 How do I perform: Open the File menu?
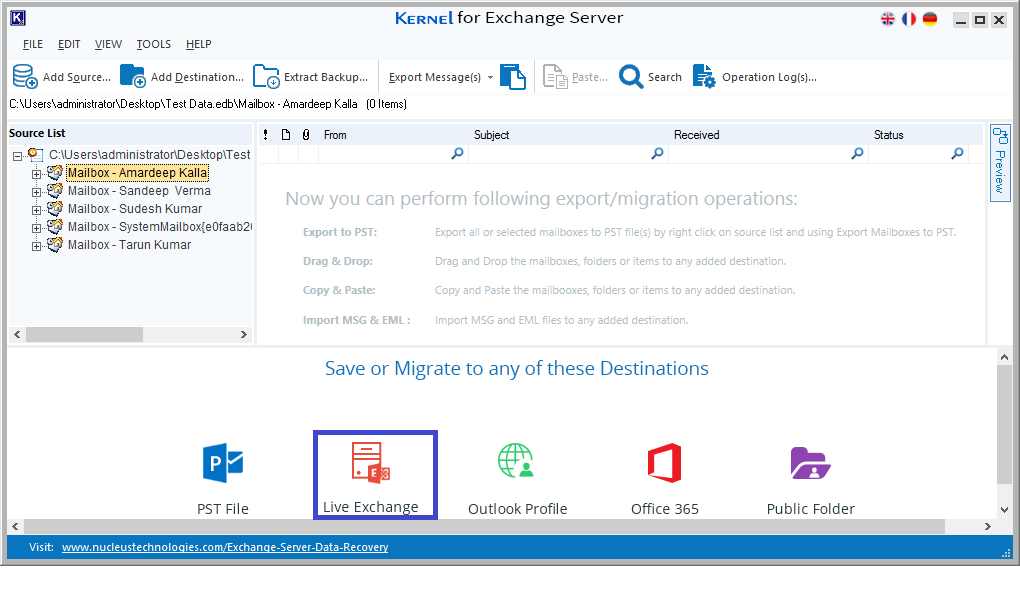(x=33, y=44)
